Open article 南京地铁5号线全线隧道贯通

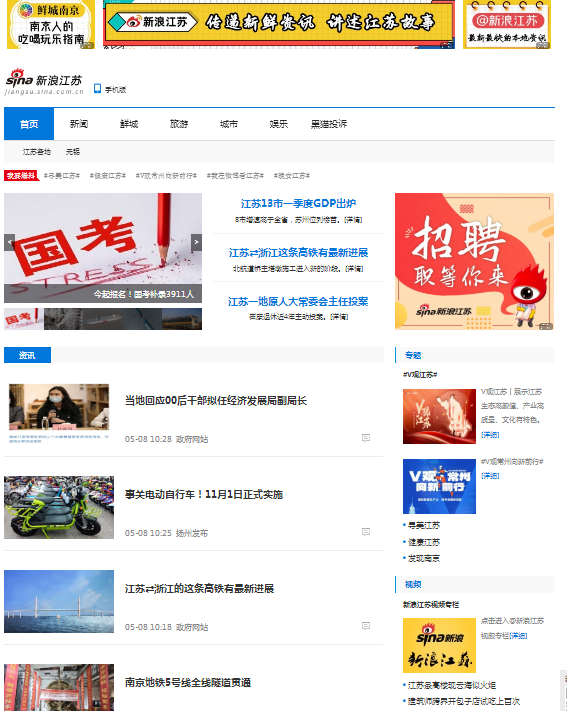coord(188,682)
